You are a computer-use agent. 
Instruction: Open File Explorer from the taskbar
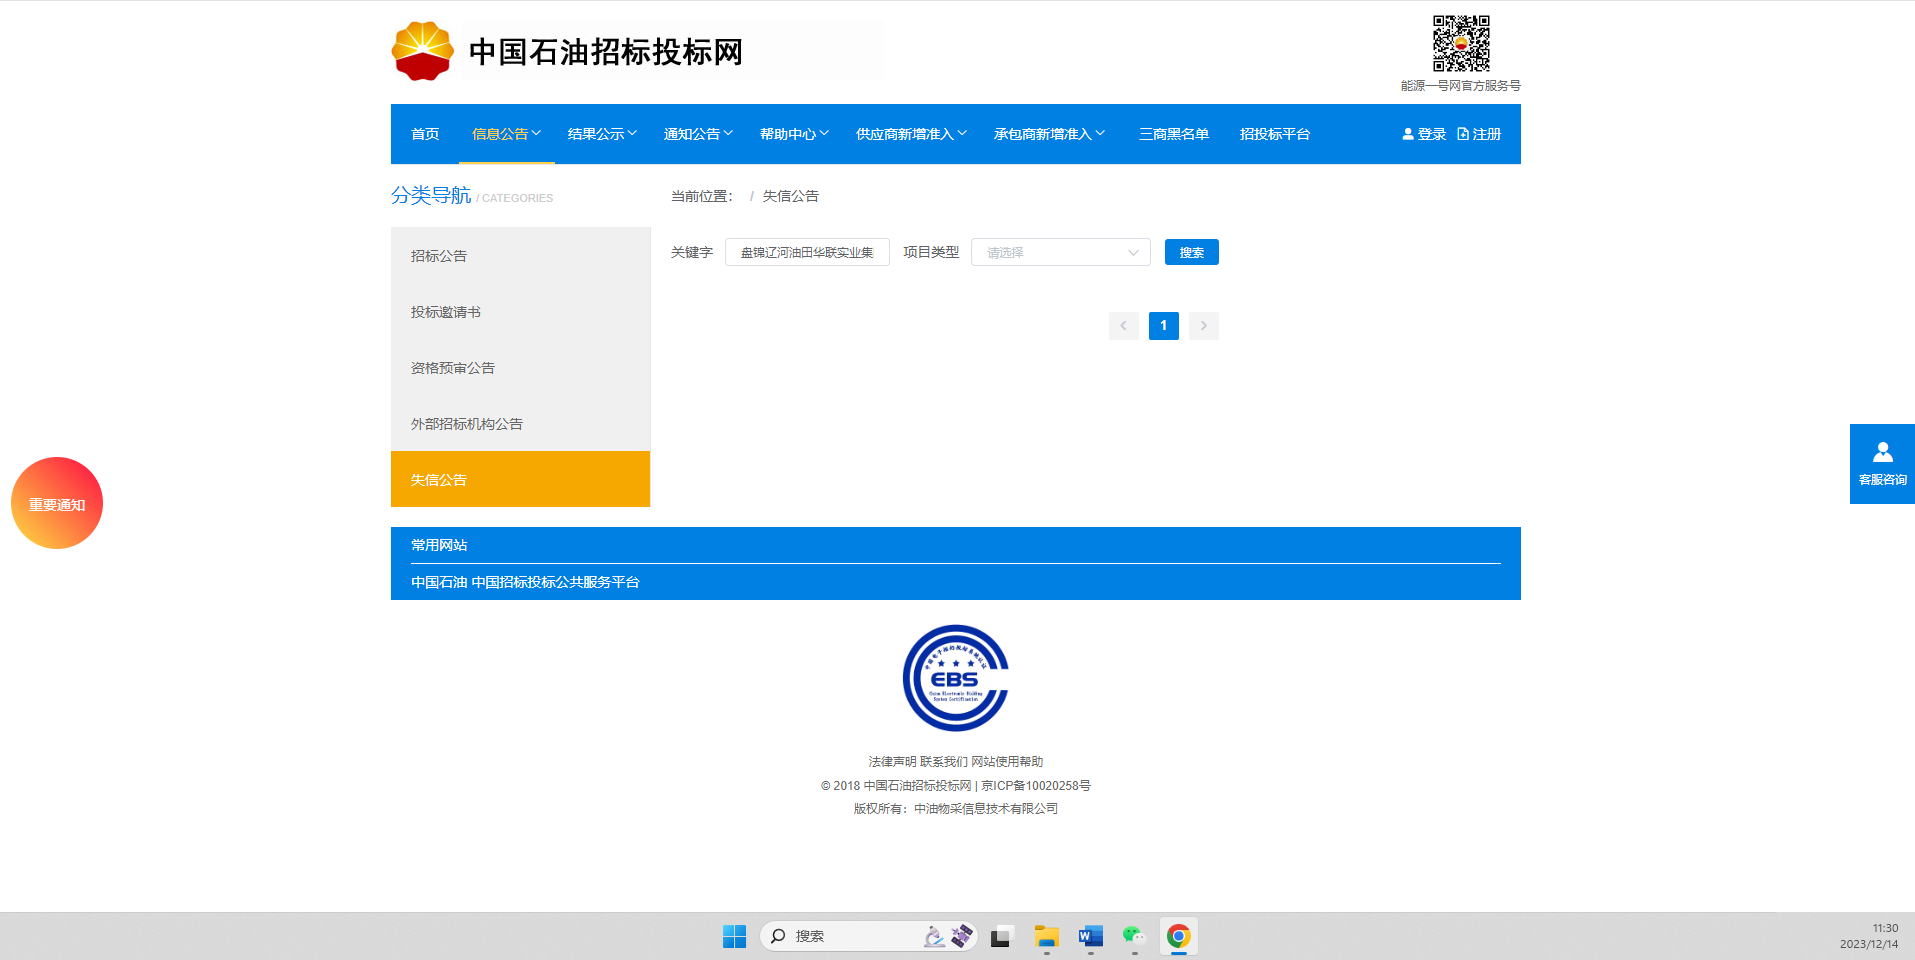point(1047,936)
